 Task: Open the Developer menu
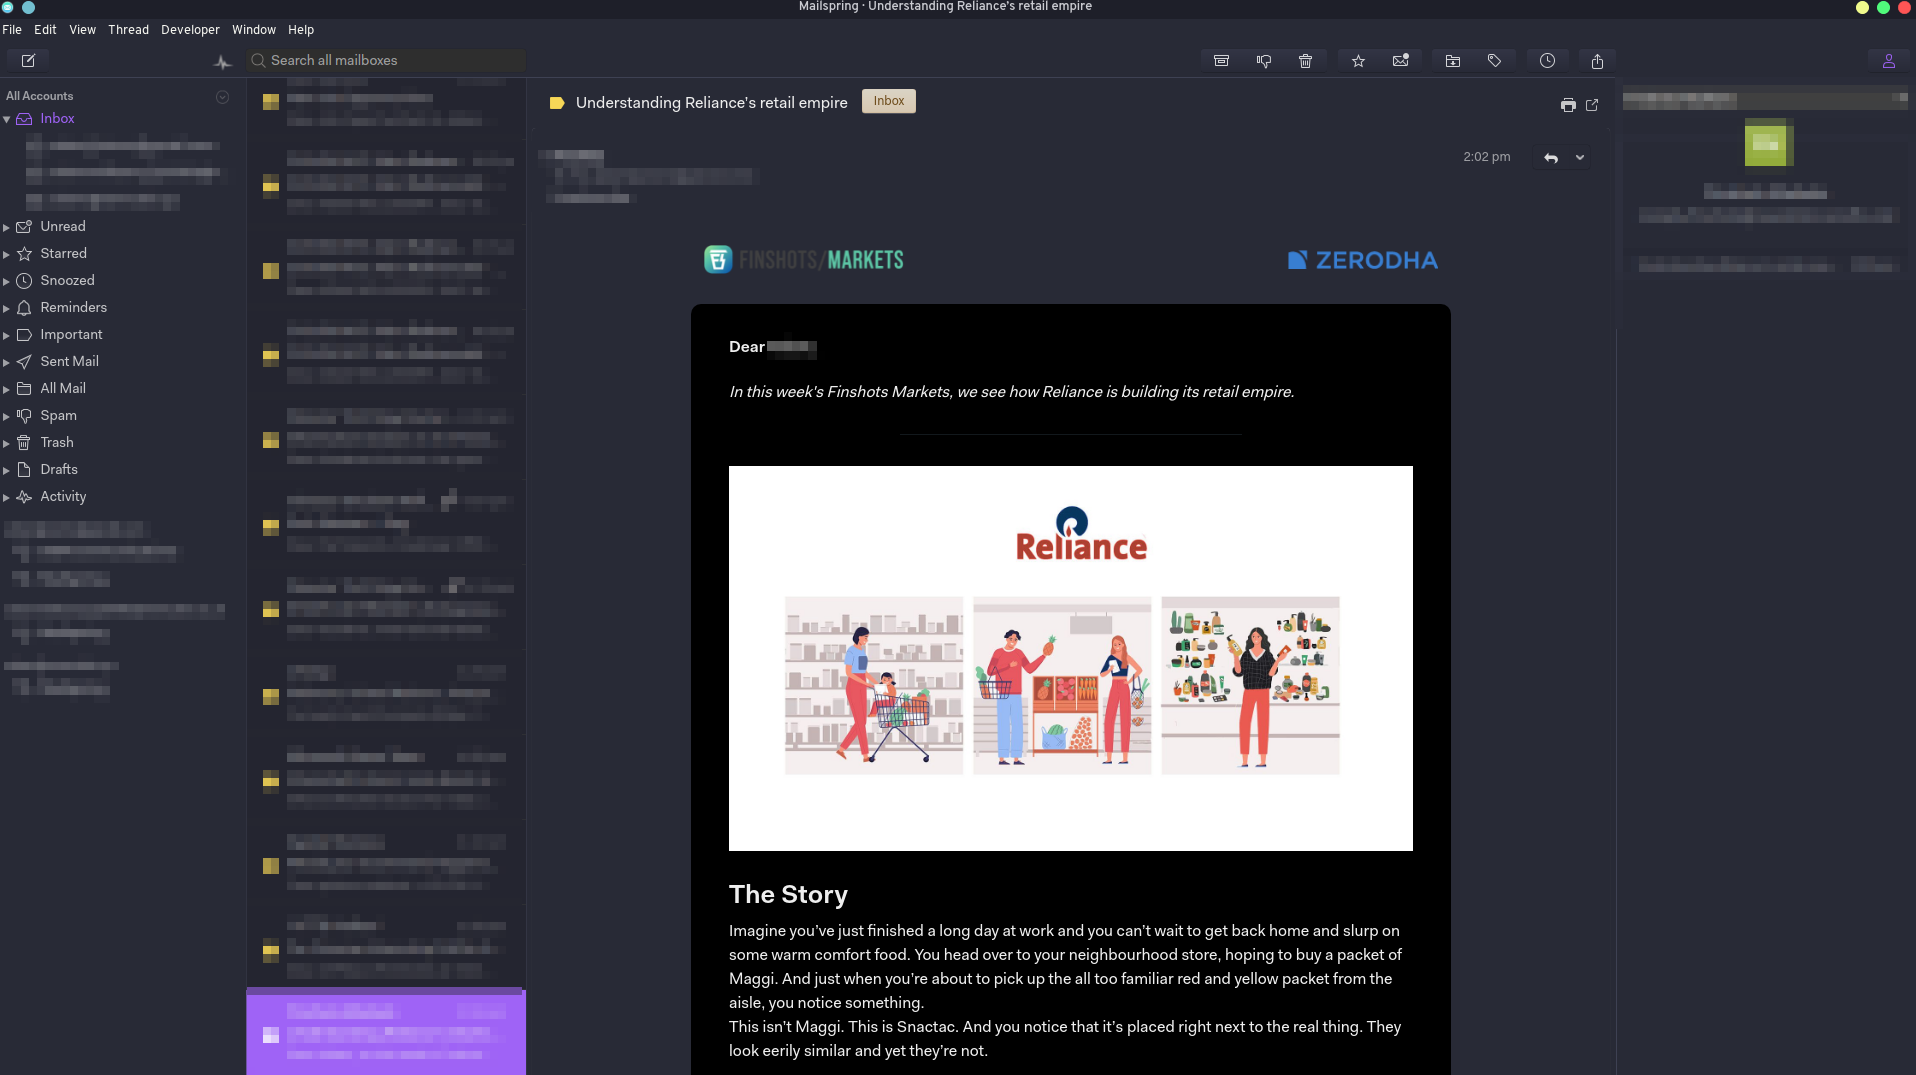[190, 30]
